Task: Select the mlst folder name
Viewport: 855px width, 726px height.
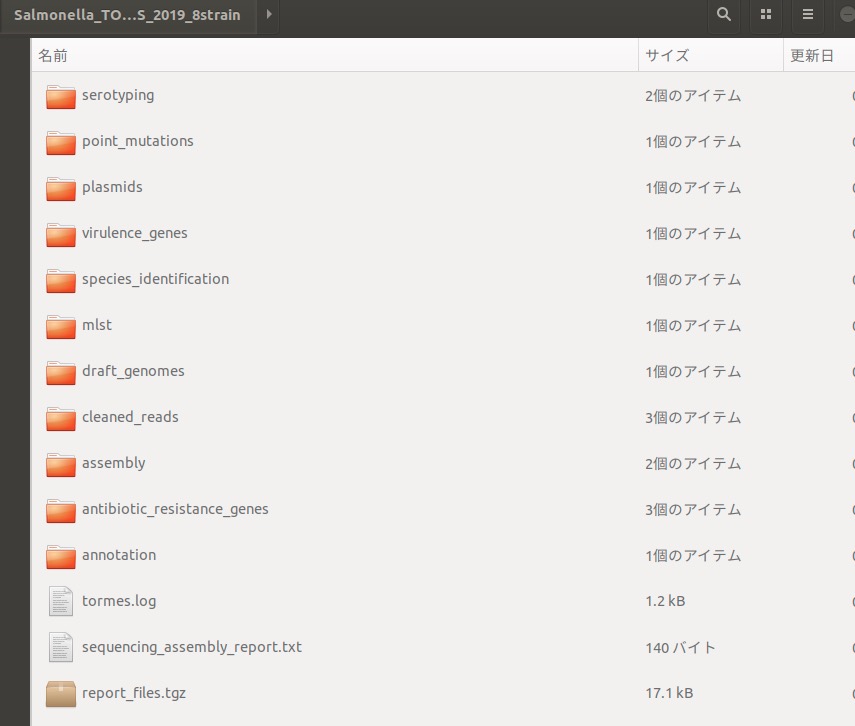Action: [x=97, y=325]
